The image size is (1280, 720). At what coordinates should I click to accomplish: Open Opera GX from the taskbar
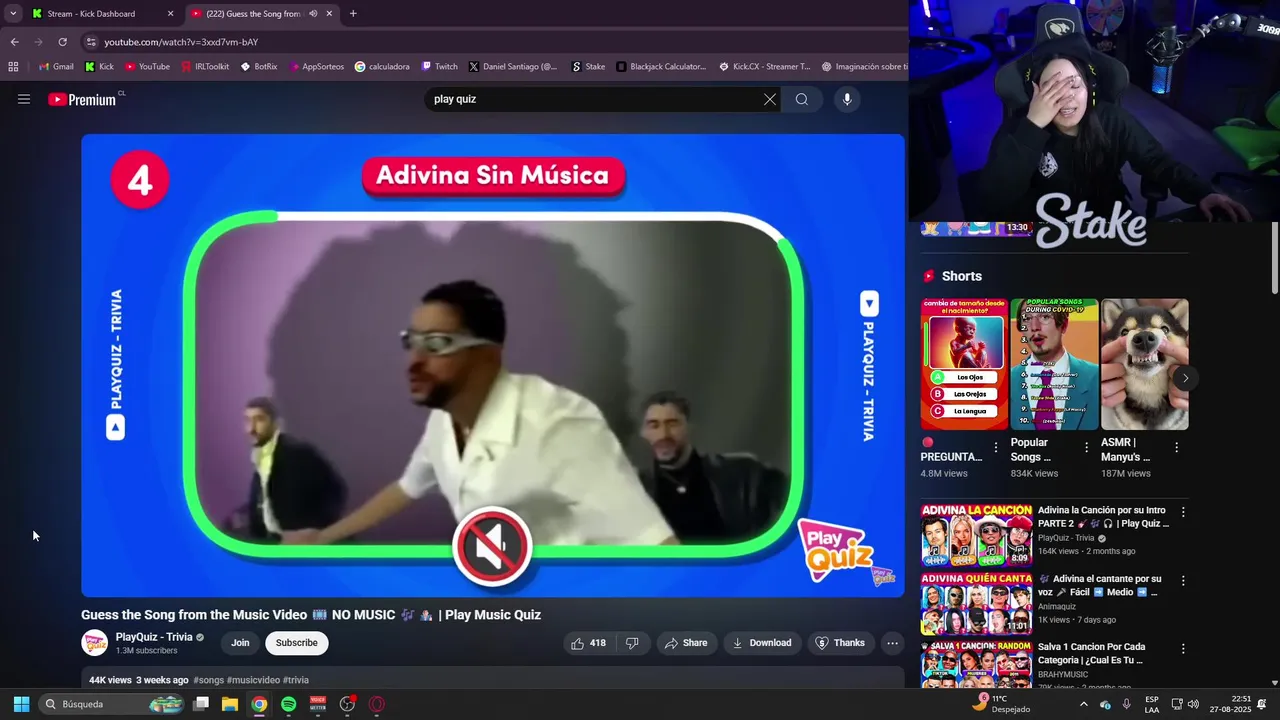click(377, 704)
